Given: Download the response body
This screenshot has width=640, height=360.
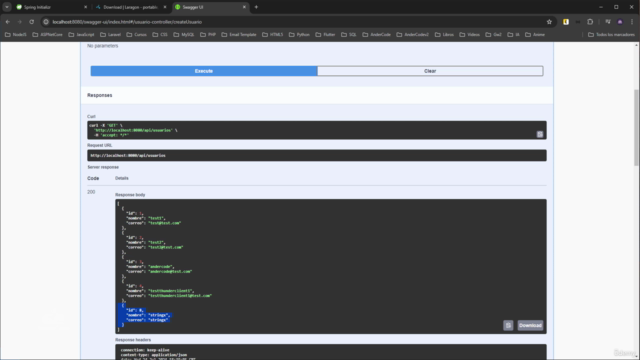Looking at the screenshot, I should click(530, 325).
